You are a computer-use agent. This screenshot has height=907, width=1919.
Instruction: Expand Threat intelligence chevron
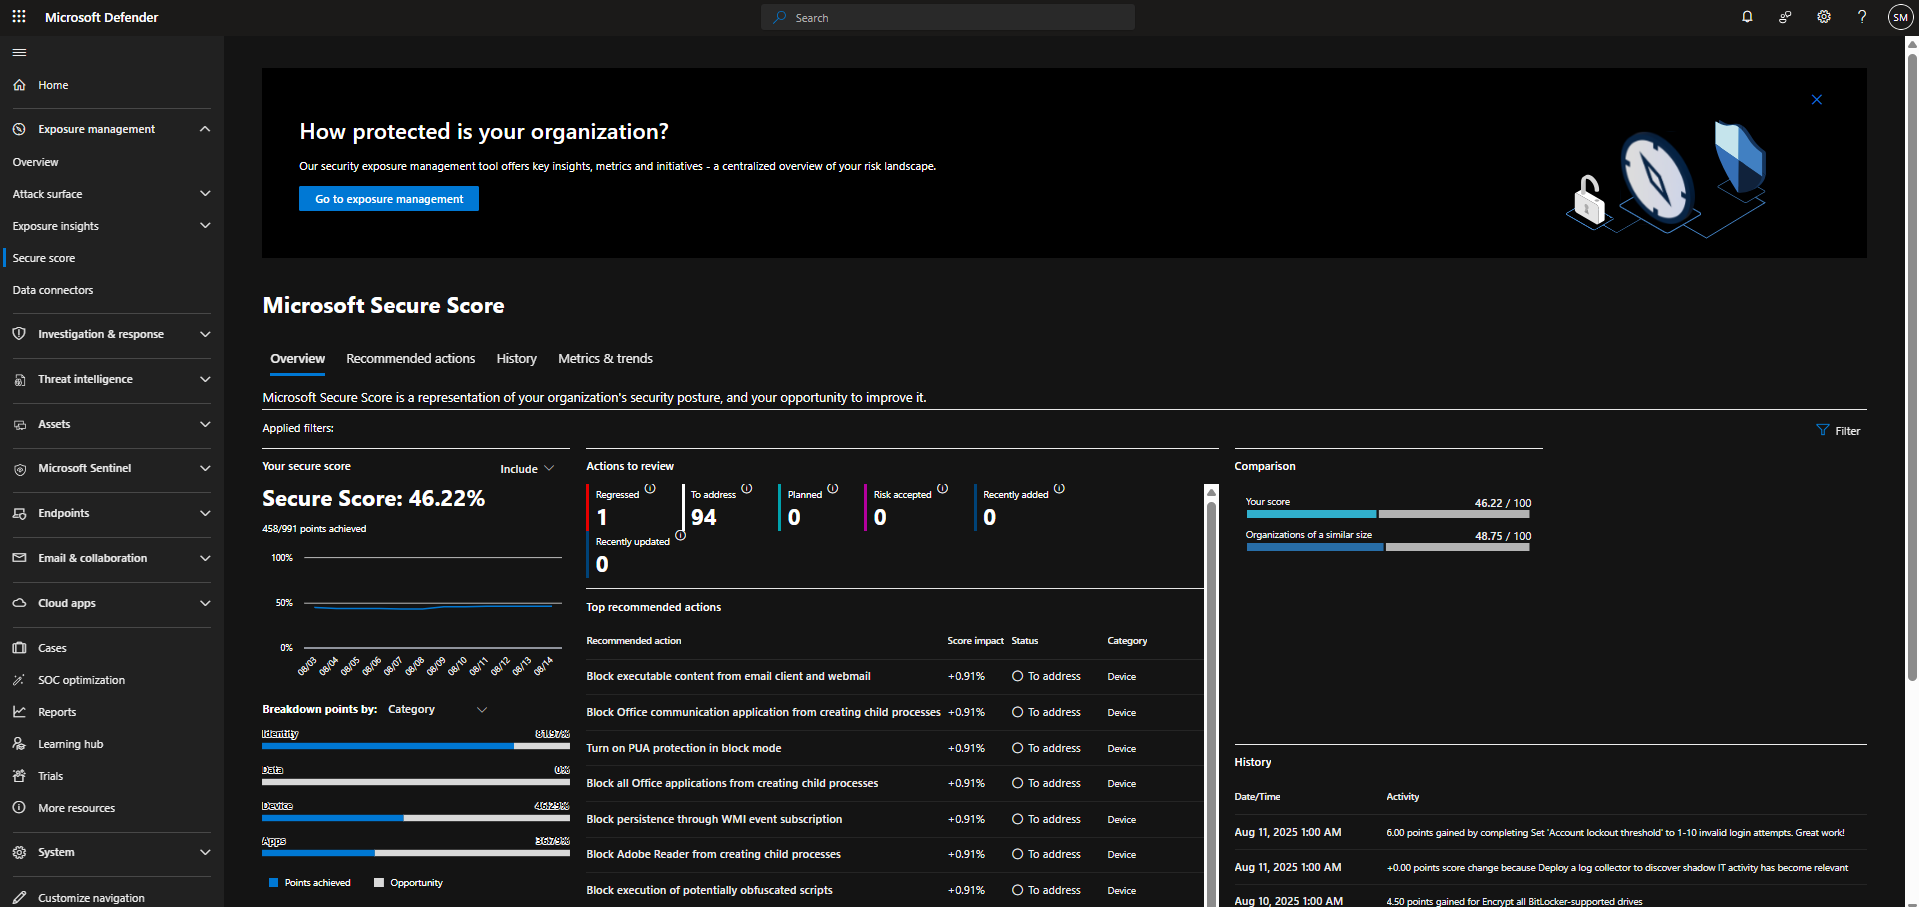click(205, 379)
